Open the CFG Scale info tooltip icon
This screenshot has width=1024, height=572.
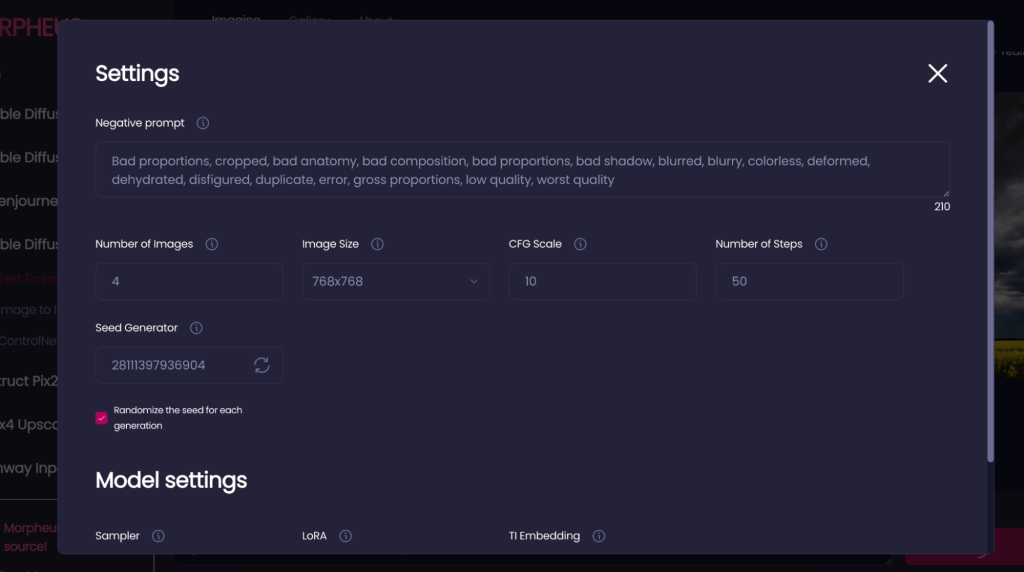tap(580, 244)
